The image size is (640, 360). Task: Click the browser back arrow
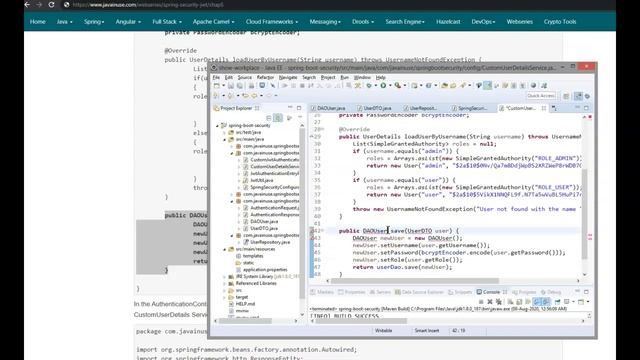coord(27,4)
